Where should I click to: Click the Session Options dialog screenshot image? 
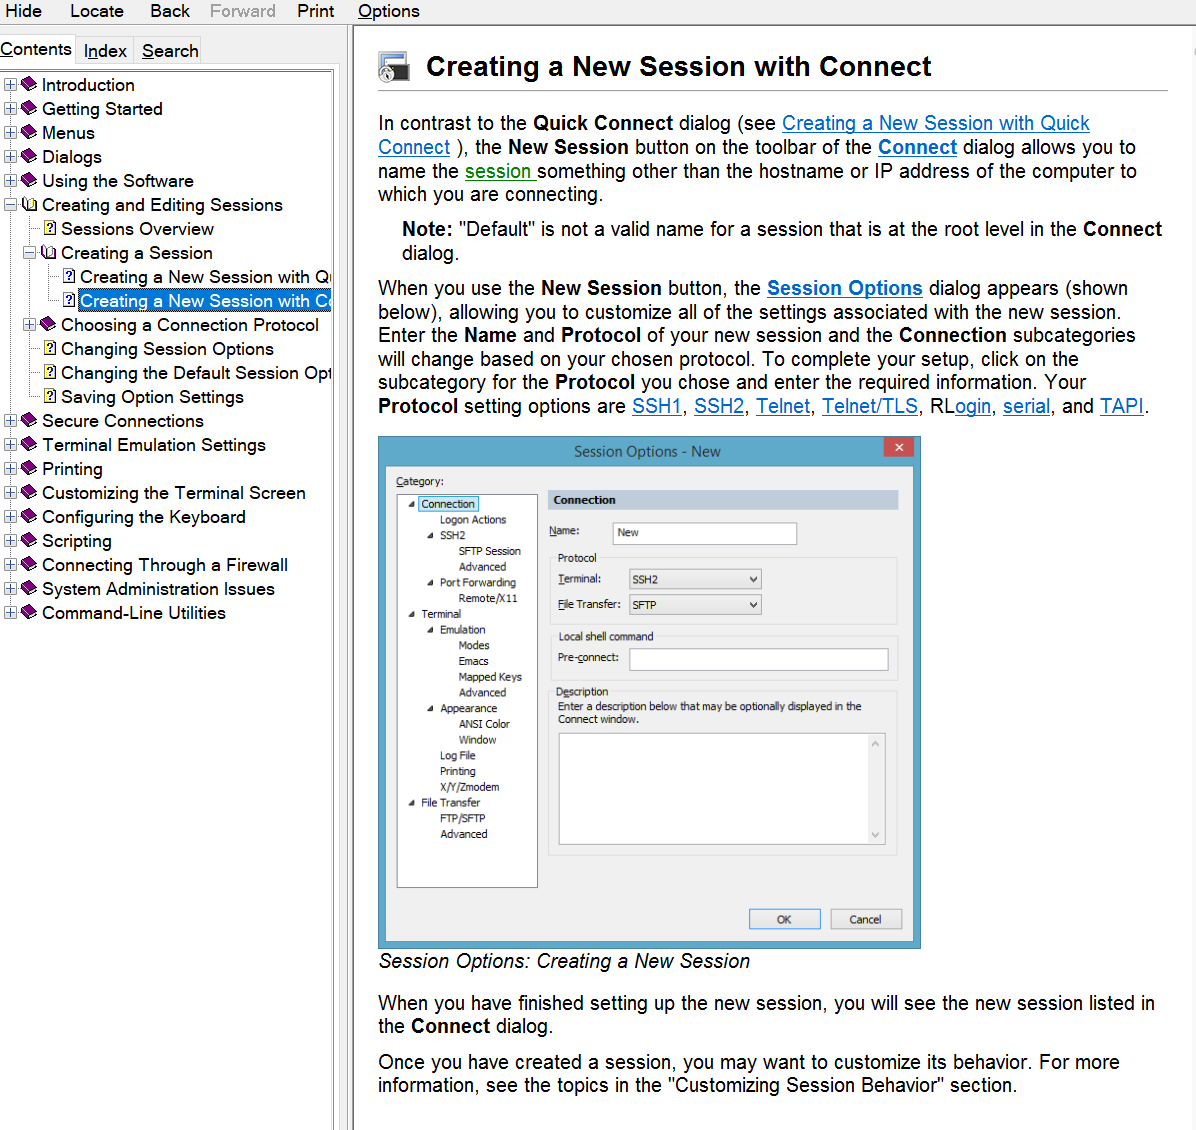[x=649, y=692]
